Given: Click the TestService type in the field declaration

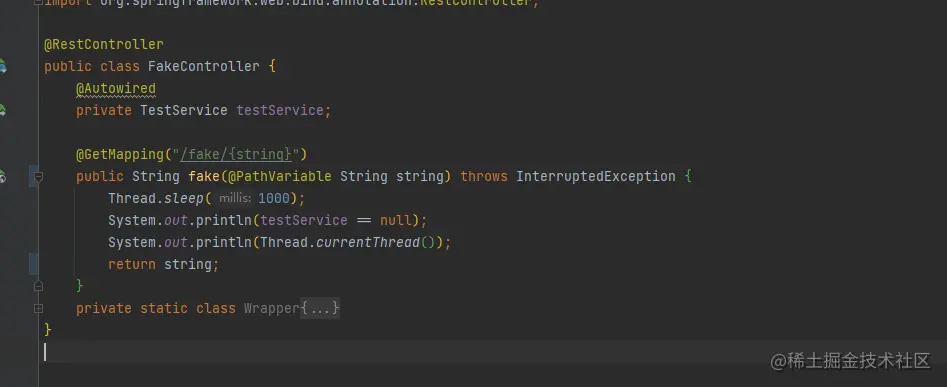Looking at the screenshot, I should [x=184, y=110].
